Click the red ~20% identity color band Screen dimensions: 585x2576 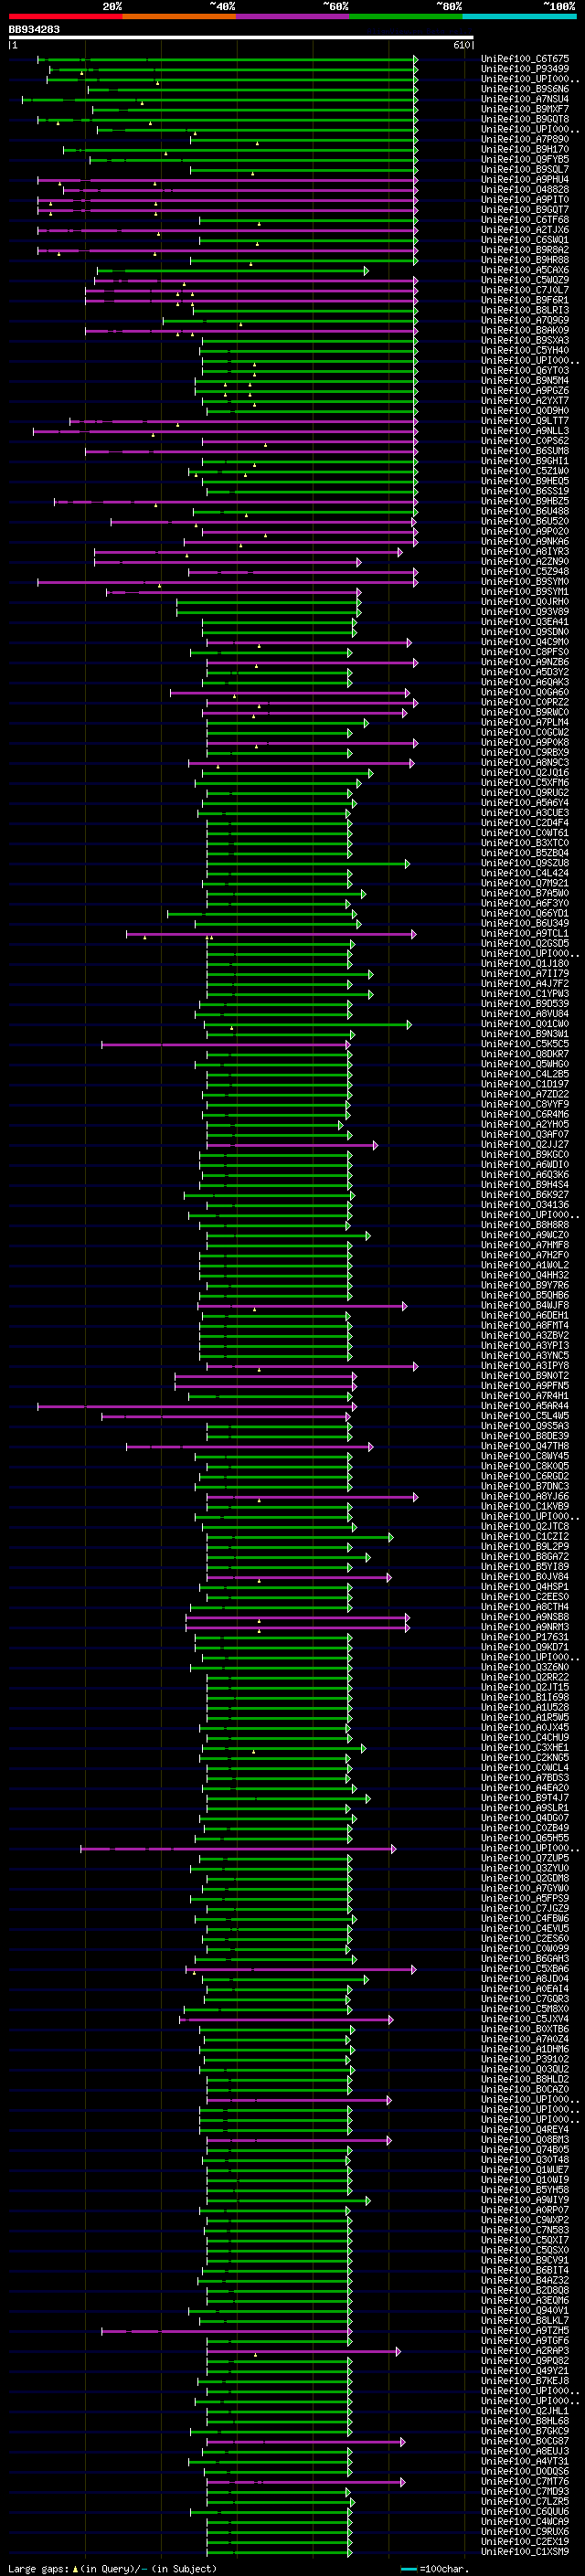[65, 16]
